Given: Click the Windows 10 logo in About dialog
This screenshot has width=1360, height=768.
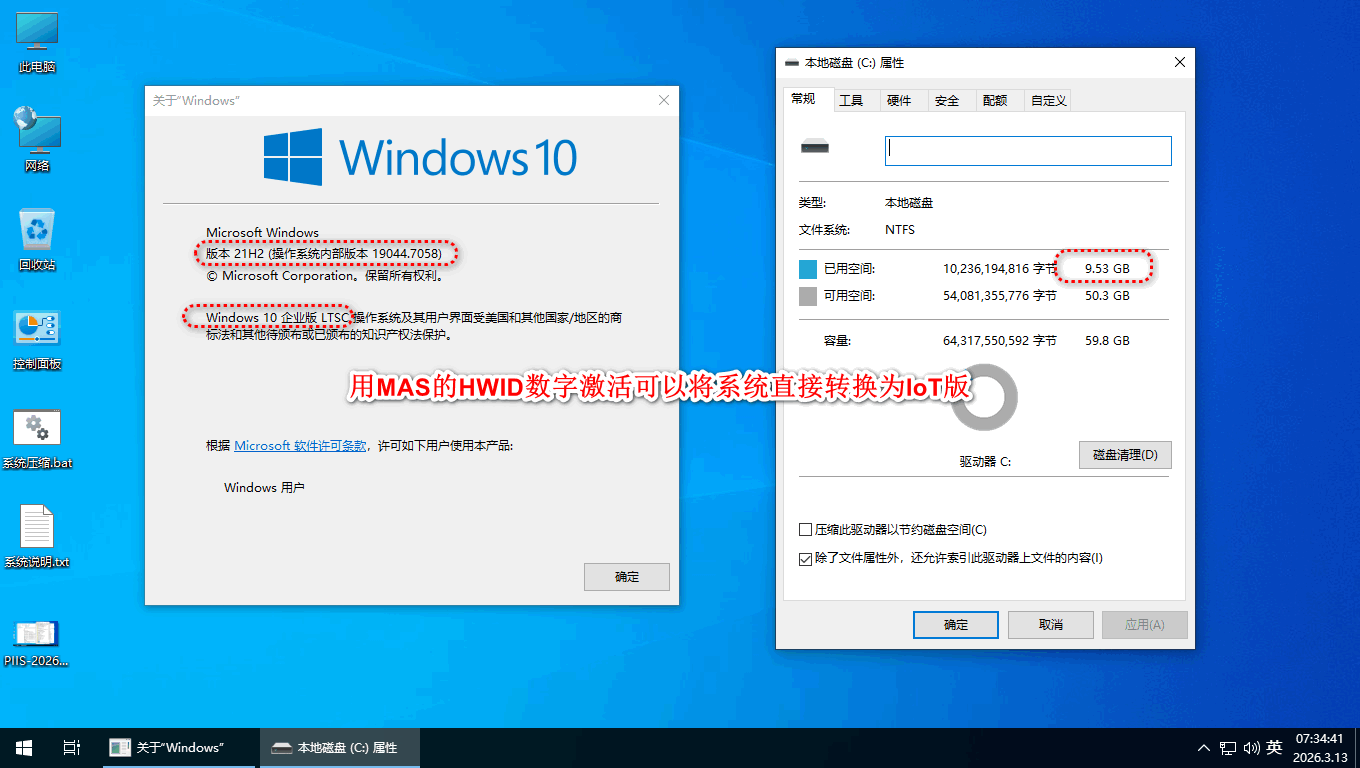Looking at the screenshot, I should click(x=420, y=157).
